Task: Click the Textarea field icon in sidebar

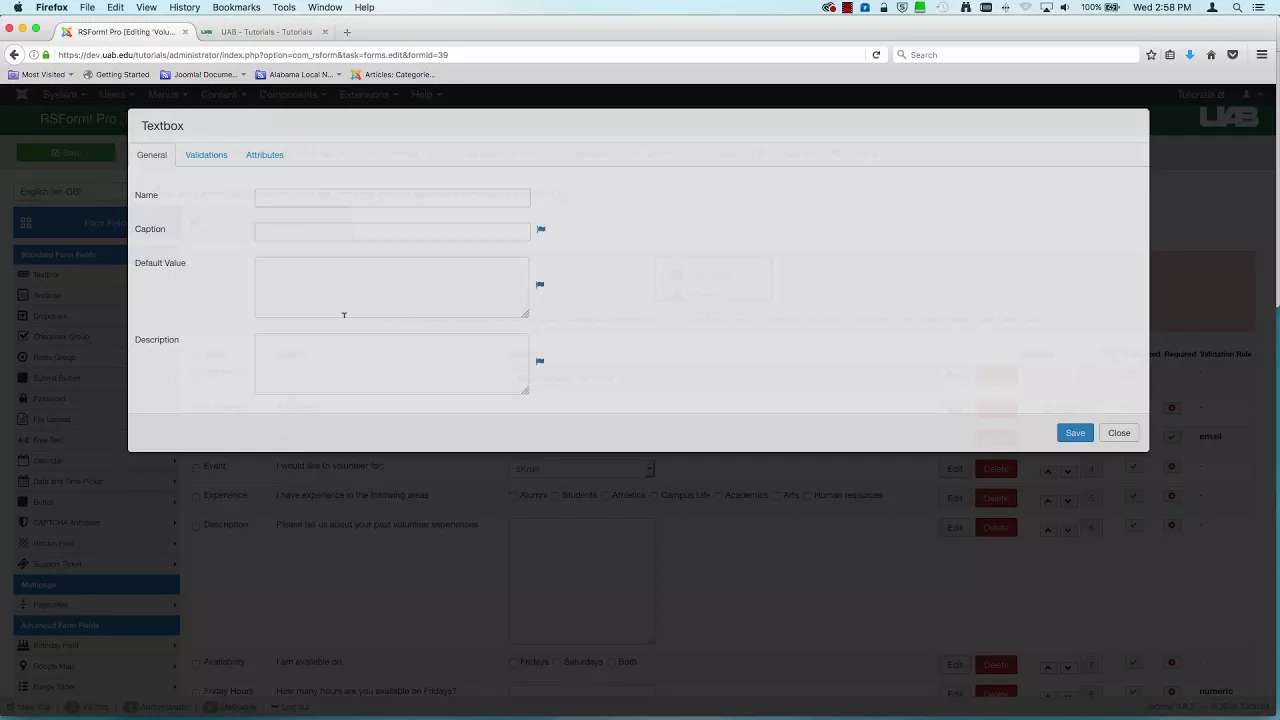Action: point(23,295)
